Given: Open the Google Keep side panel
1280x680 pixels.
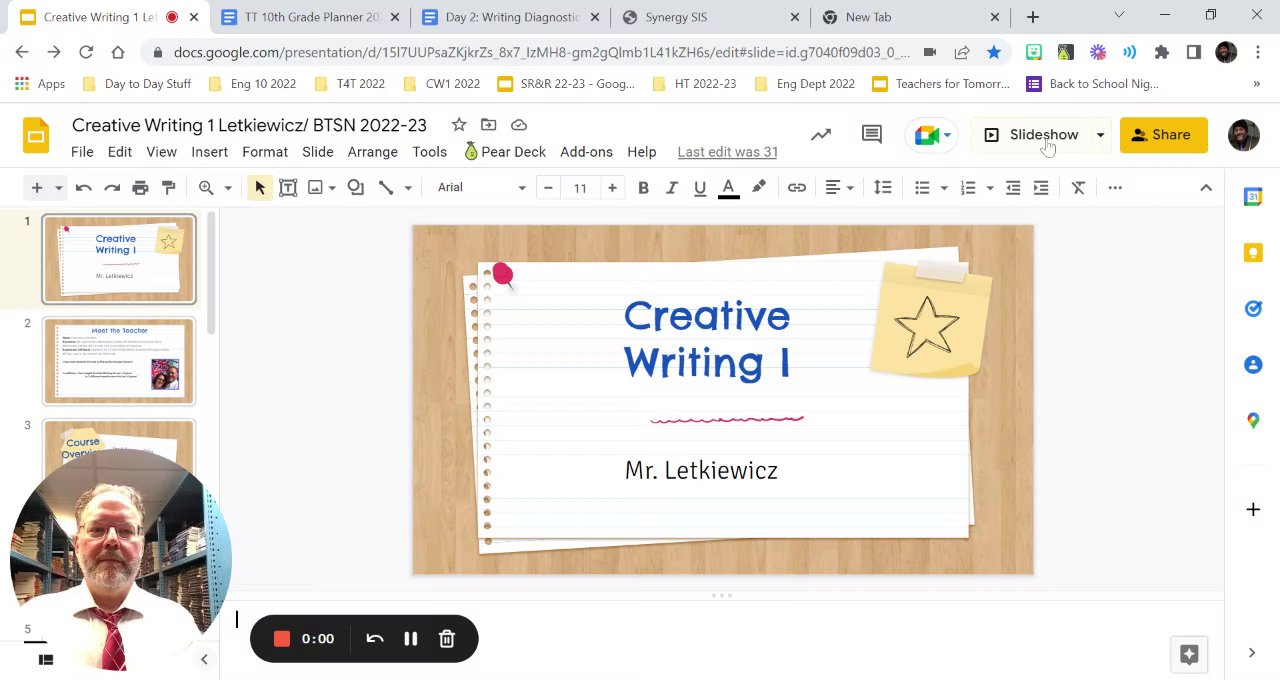Looking at the screenshot, I should pos(1253,253).
